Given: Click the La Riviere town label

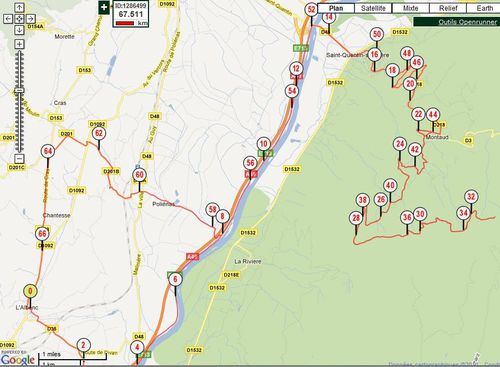Looking at the screenshot, I should (248, 261).
